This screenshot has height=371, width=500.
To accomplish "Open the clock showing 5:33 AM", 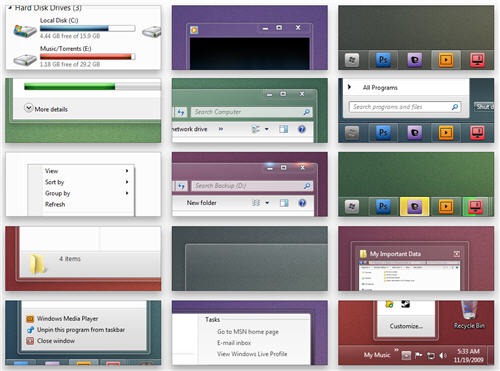I will tap(468, 355).
